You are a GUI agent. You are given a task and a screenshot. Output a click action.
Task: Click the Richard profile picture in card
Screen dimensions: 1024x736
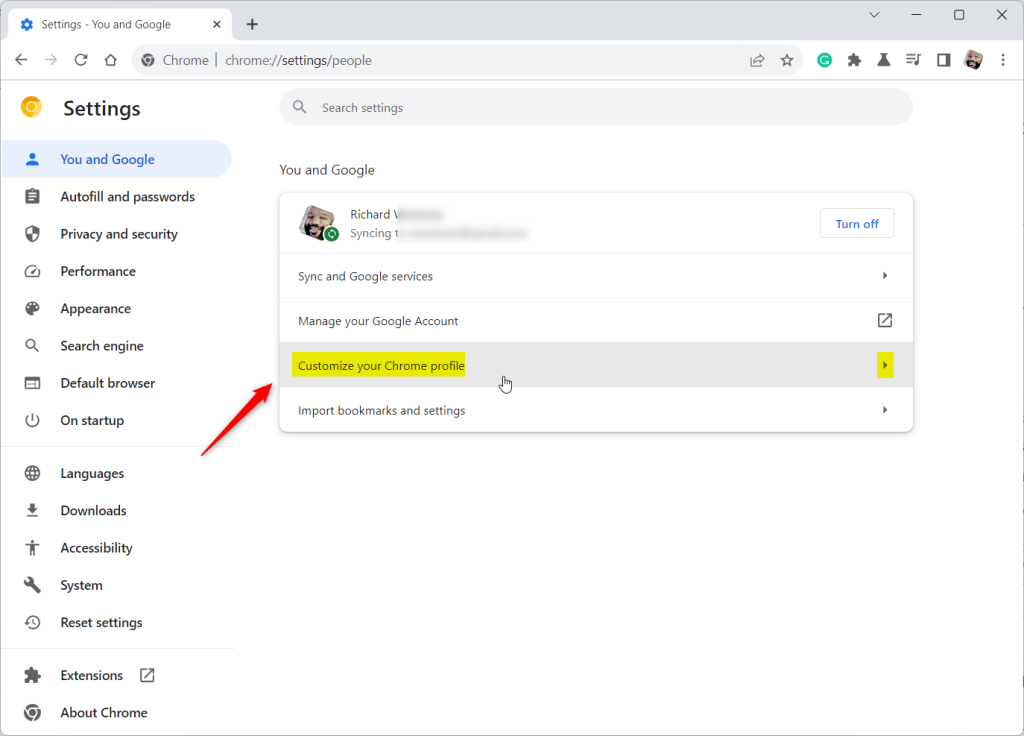tap(317, 223)
